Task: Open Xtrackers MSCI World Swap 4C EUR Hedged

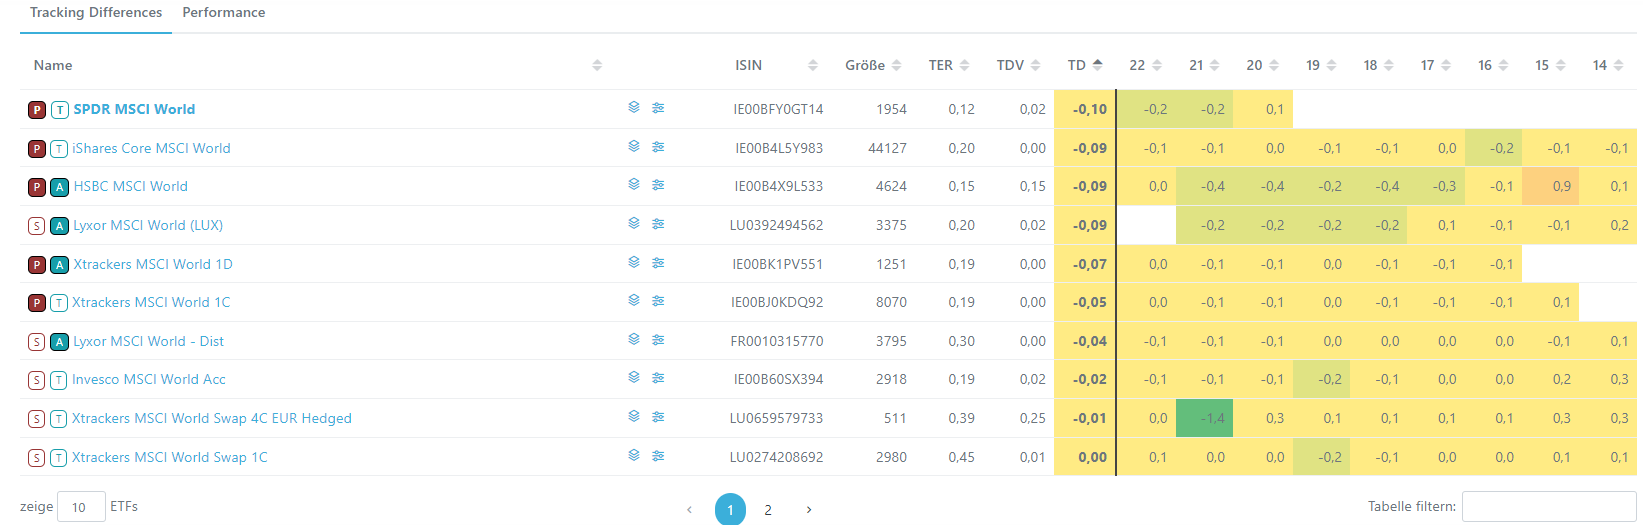Action: point(212,418)
